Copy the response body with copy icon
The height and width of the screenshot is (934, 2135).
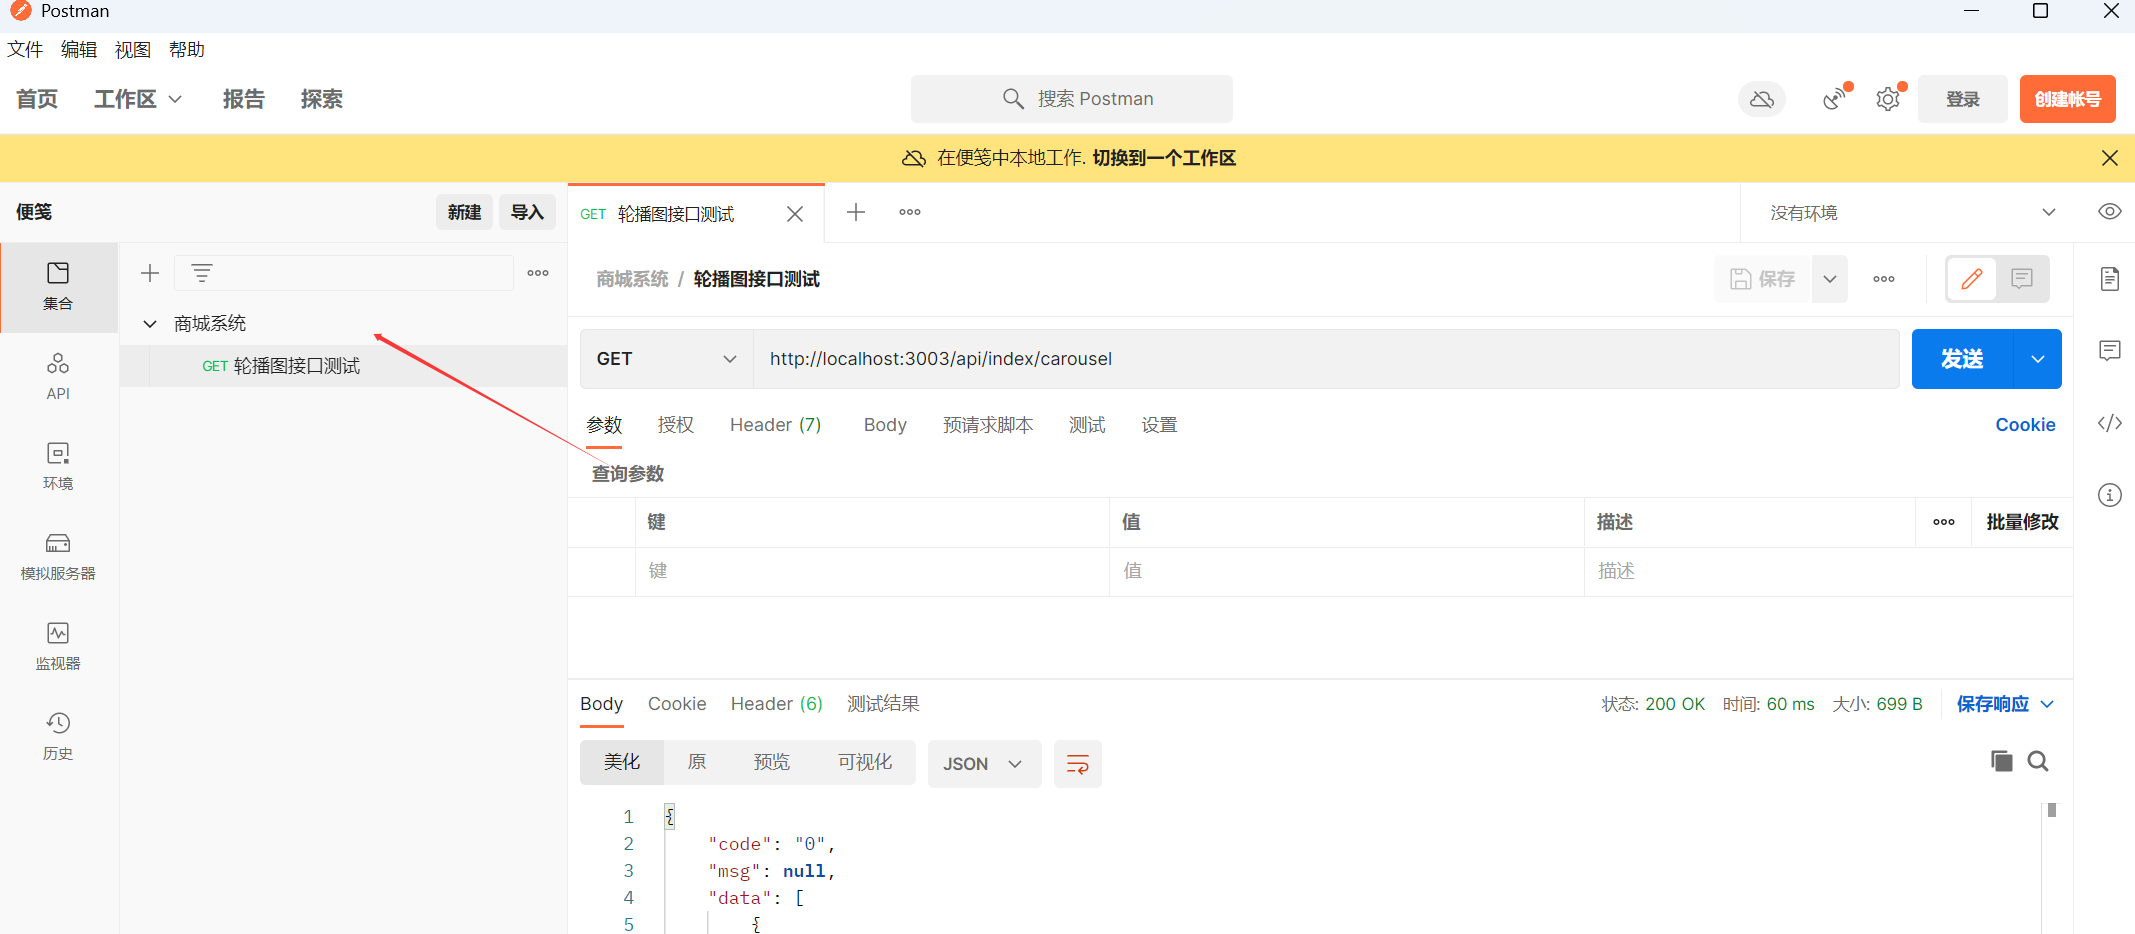[2002, 761]
